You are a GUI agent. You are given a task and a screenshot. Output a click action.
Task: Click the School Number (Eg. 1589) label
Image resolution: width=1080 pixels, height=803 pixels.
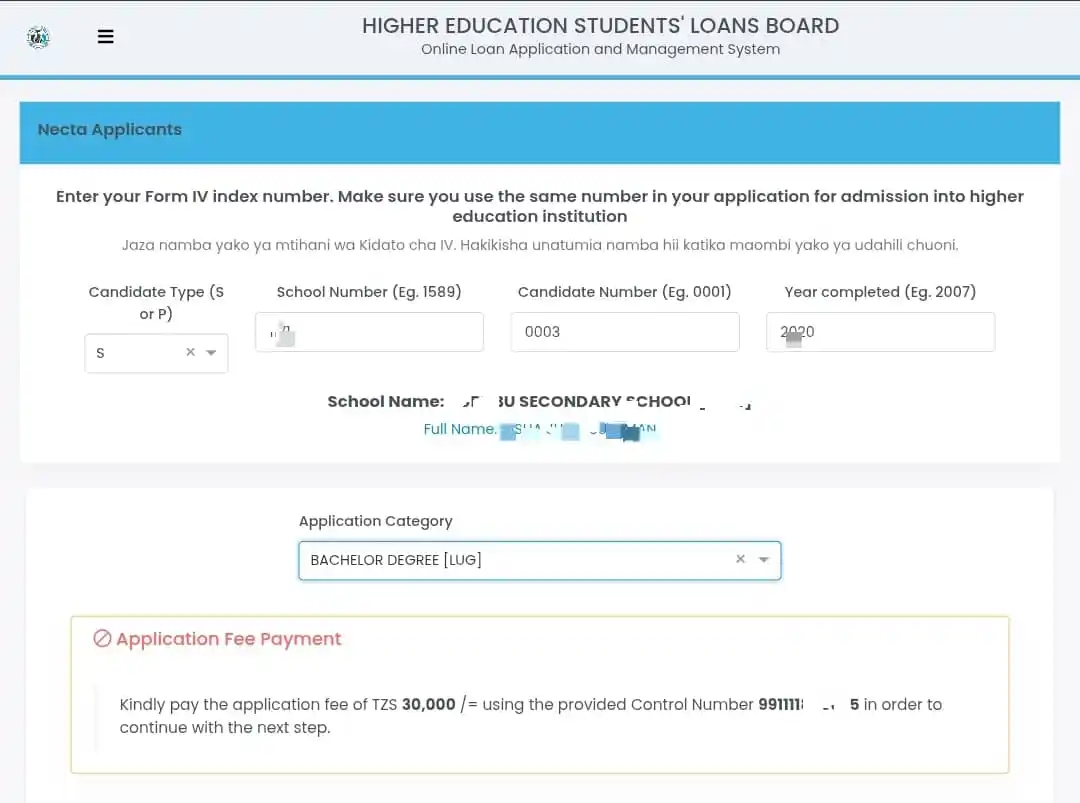coord(369,292)
